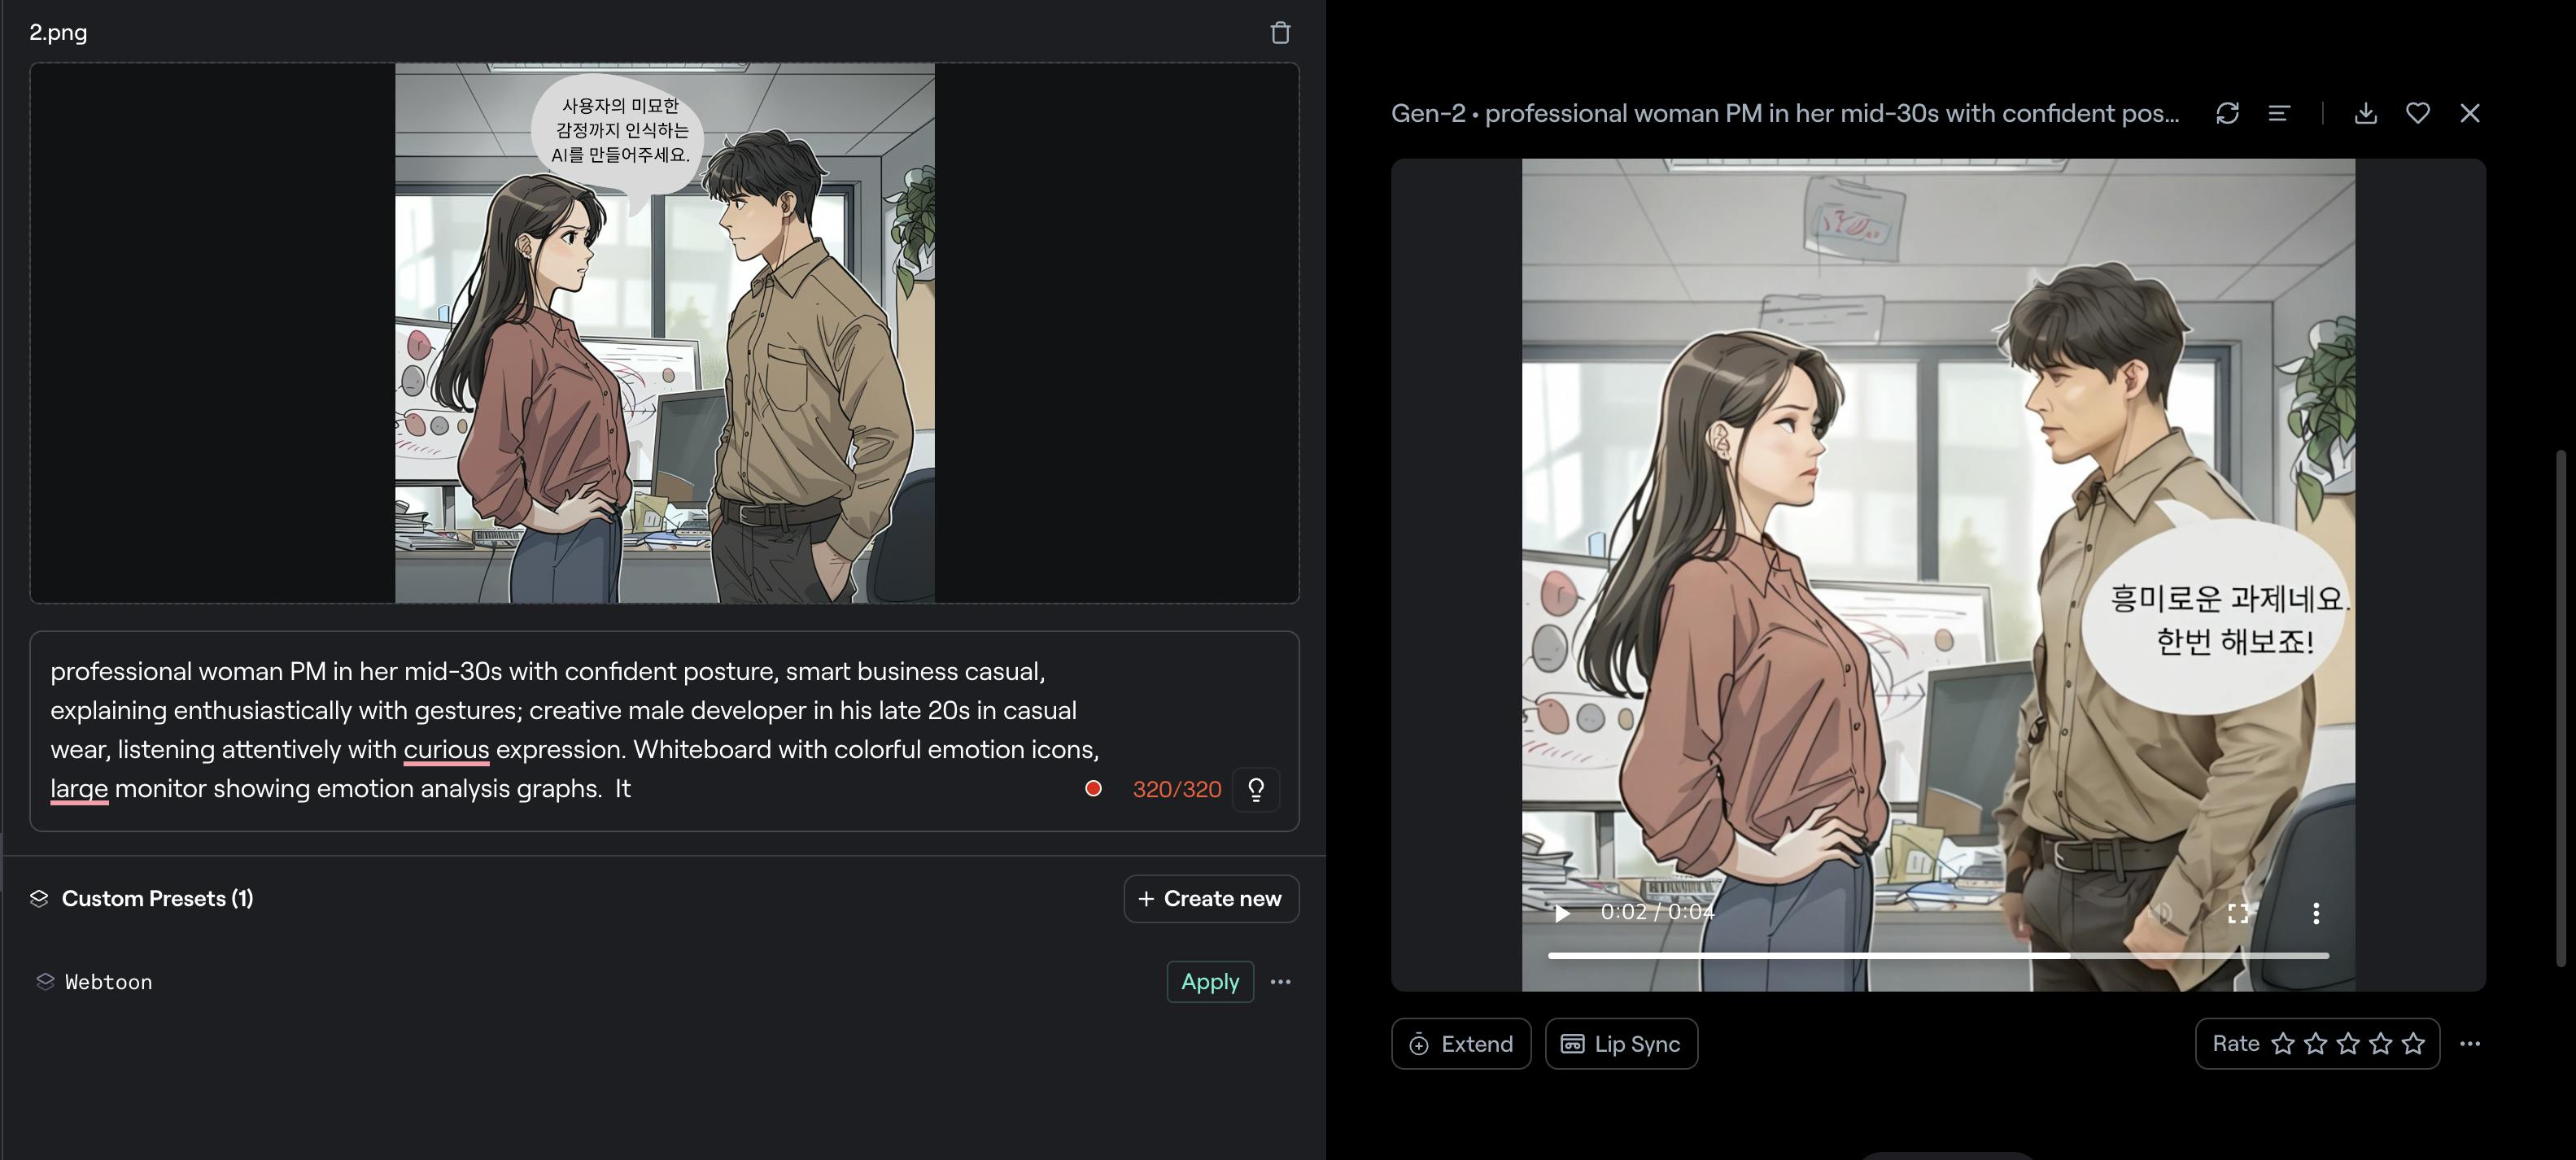Viewport: 2576px width, 1160px height.
Task: Create new custom preset
Action: [x=1210, y=899]
